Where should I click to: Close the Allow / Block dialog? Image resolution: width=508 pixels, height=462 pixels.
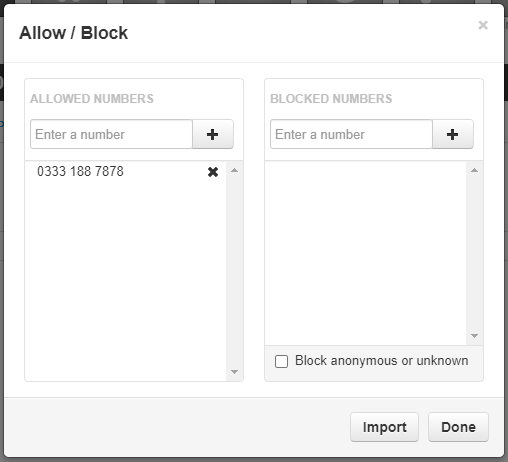483,25
